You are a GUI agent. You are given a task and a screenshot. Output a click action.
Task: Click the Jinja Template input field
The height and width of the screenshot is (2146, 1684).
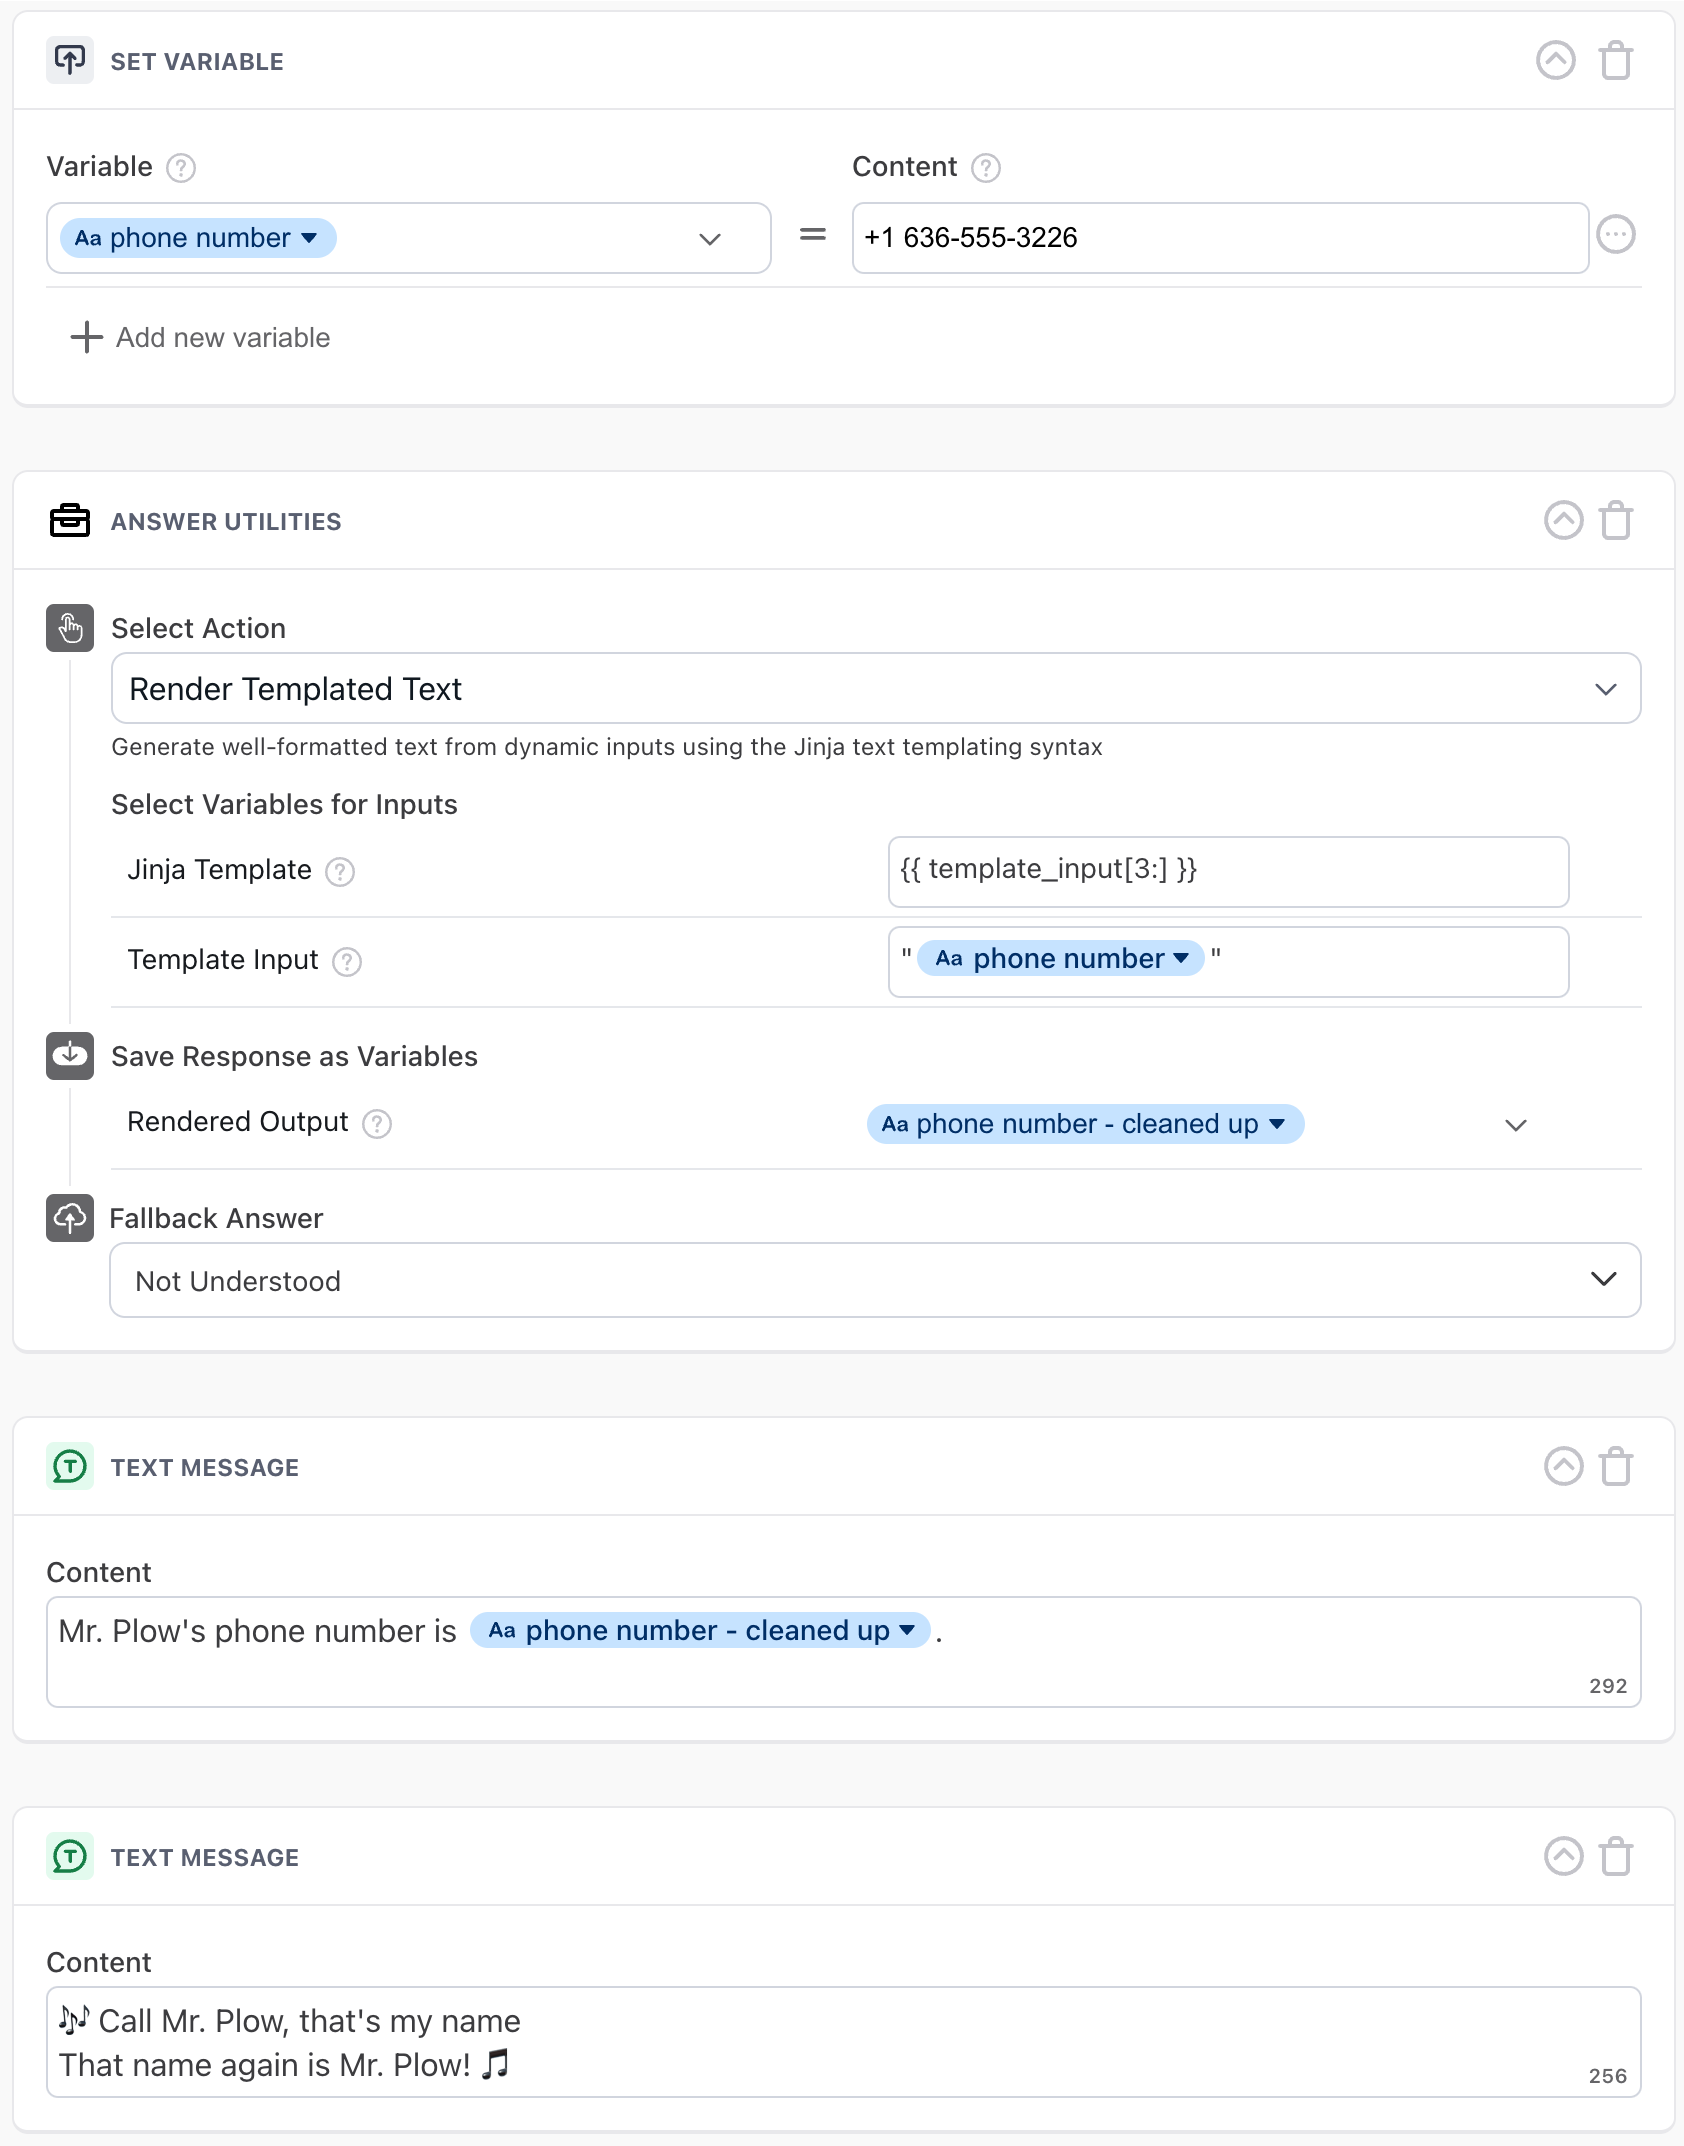(x=1228, y=872)
